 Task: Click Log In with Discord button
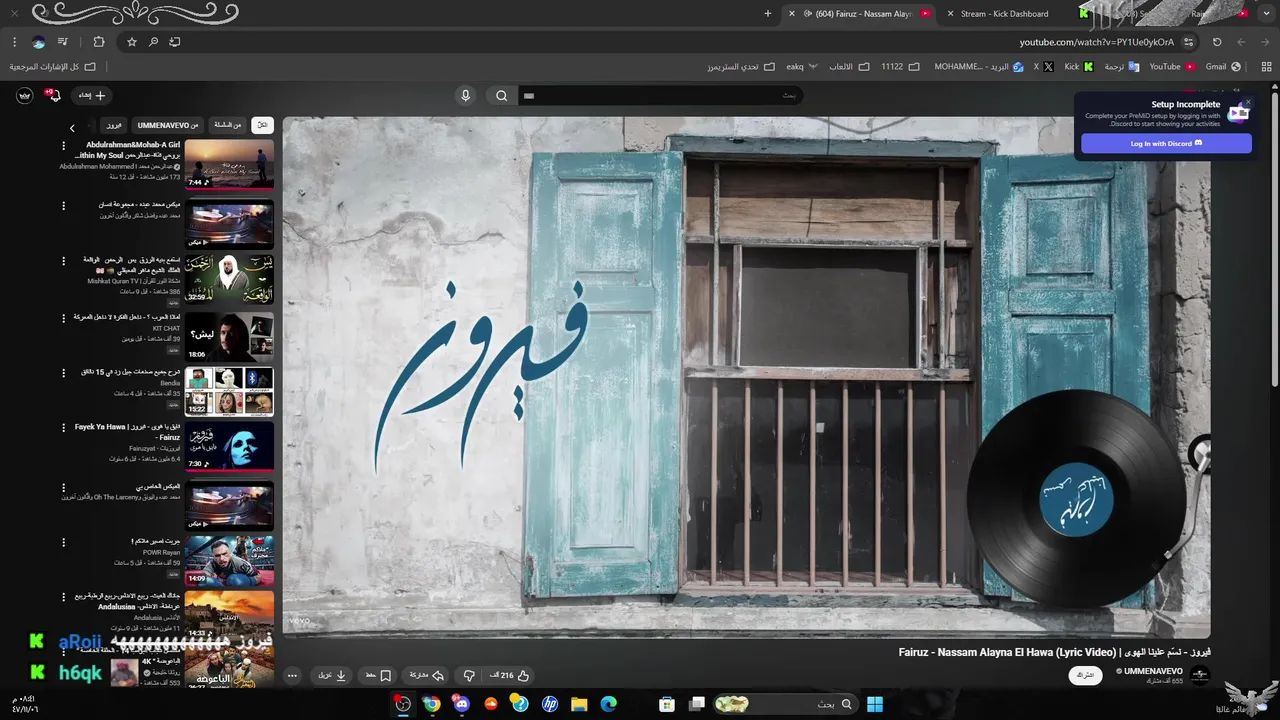pos(1166,144)
